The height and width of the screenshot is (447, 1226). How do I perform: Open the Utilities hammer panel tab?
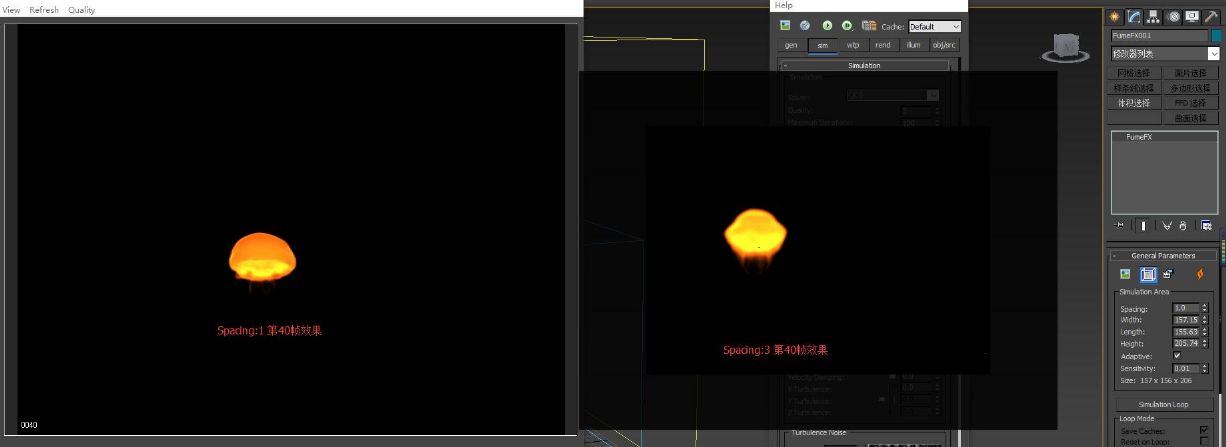tap(1210, 16)
